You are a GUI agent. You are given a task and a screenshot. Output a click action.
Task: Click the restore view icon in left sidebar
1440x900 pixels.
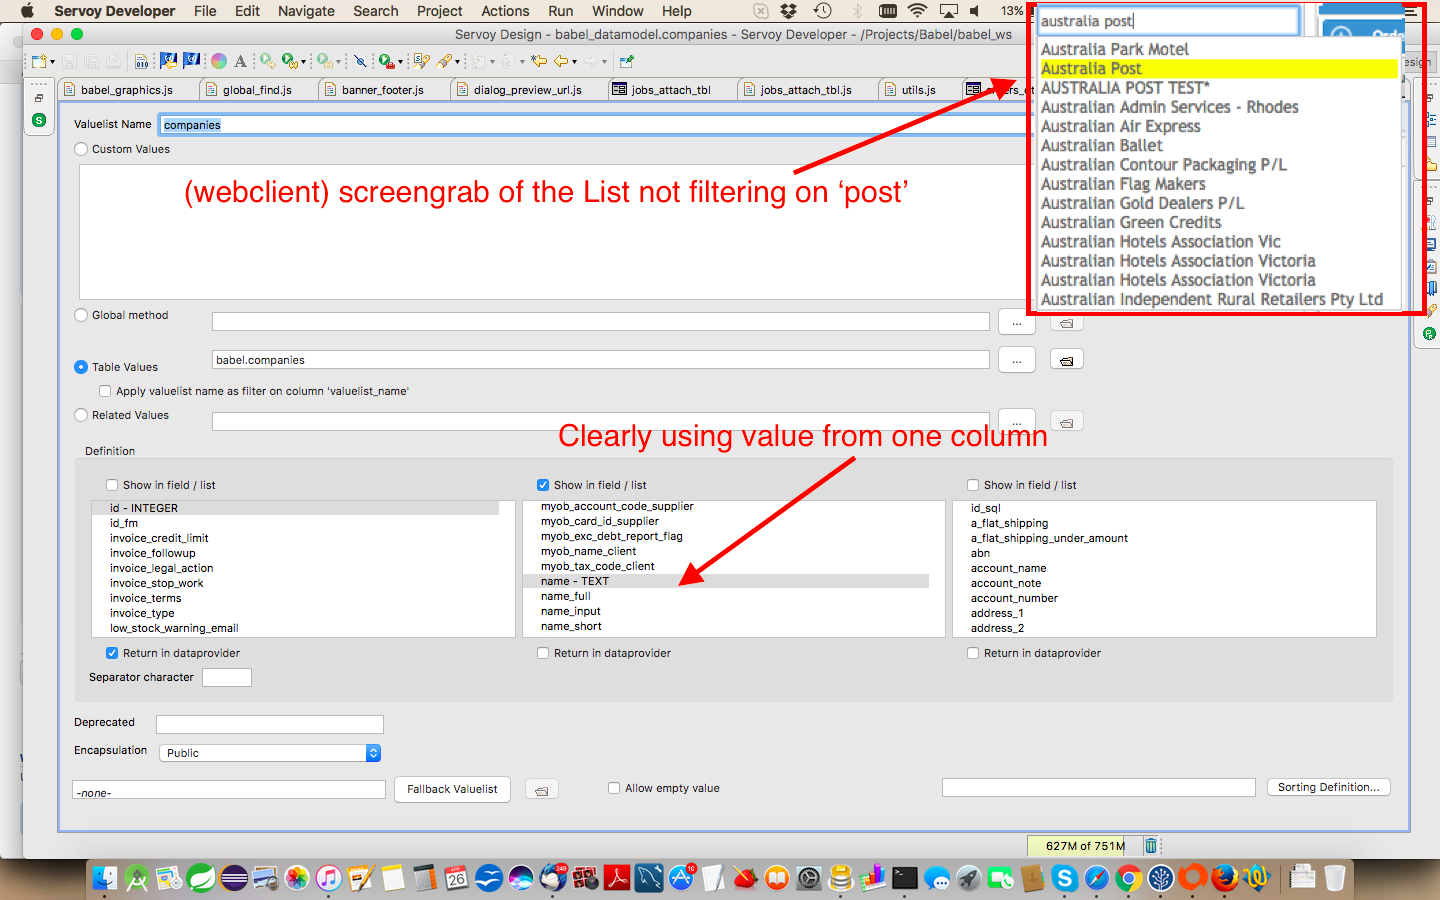(39, 98)
